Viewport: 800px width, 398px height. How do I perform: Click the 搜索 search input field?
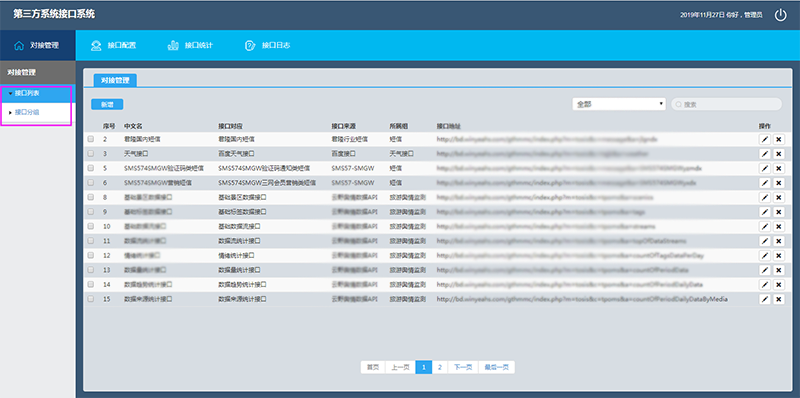click(x=726, y=104)
